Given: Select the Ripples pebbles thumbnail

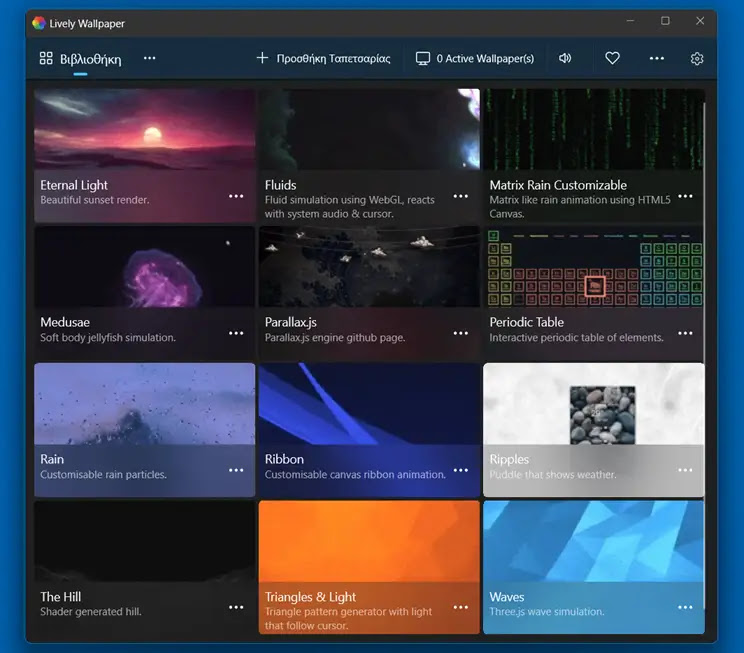Looking at the screenshot, I should (x=594, y=404).
